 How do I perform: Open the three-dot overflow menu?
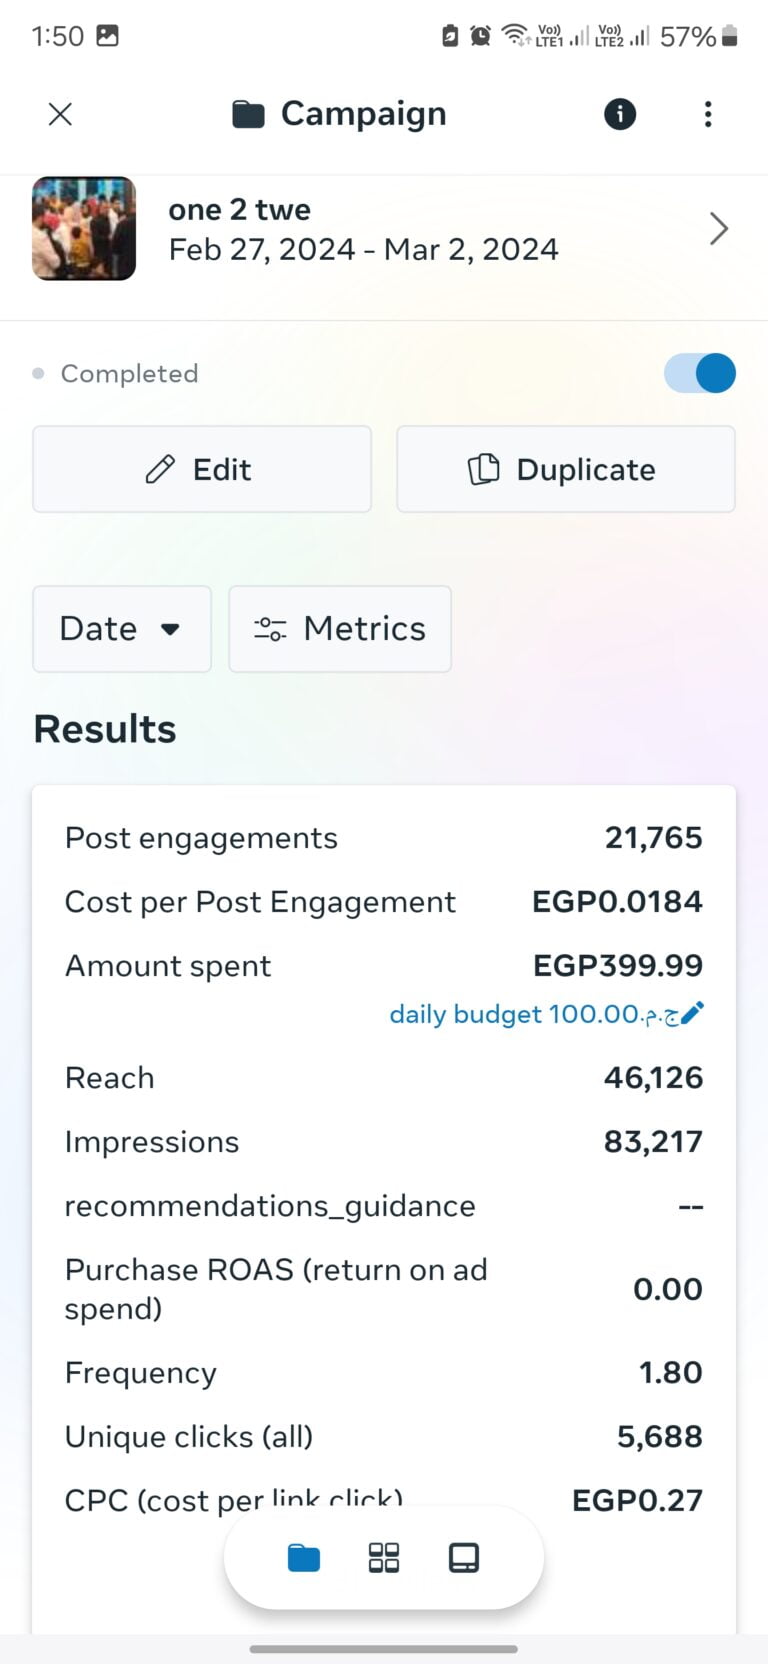(x=708, y=114)
